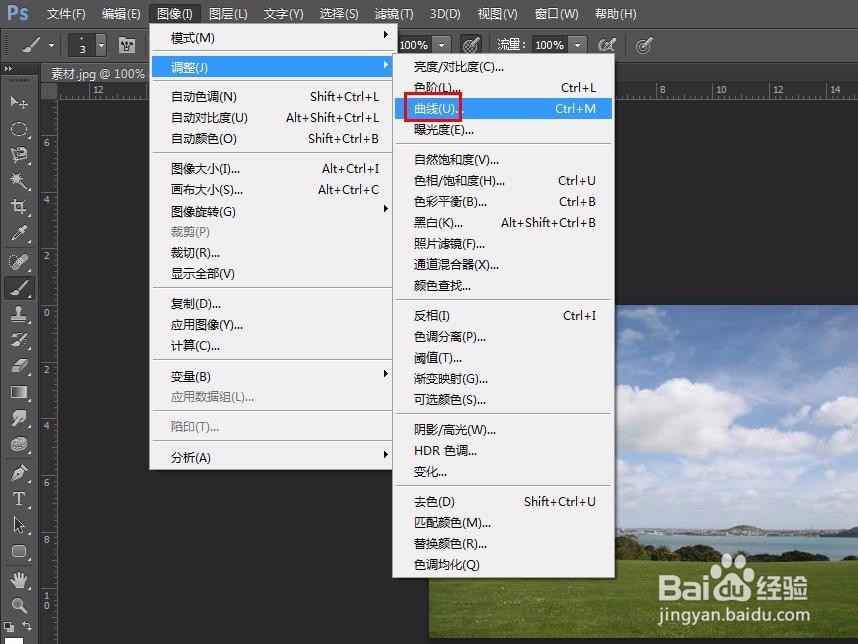Viewport: 858px width, 644px height.
Task: Choose 画布大小(S) command
Action: pyautogui.click(x=272, y=190)
